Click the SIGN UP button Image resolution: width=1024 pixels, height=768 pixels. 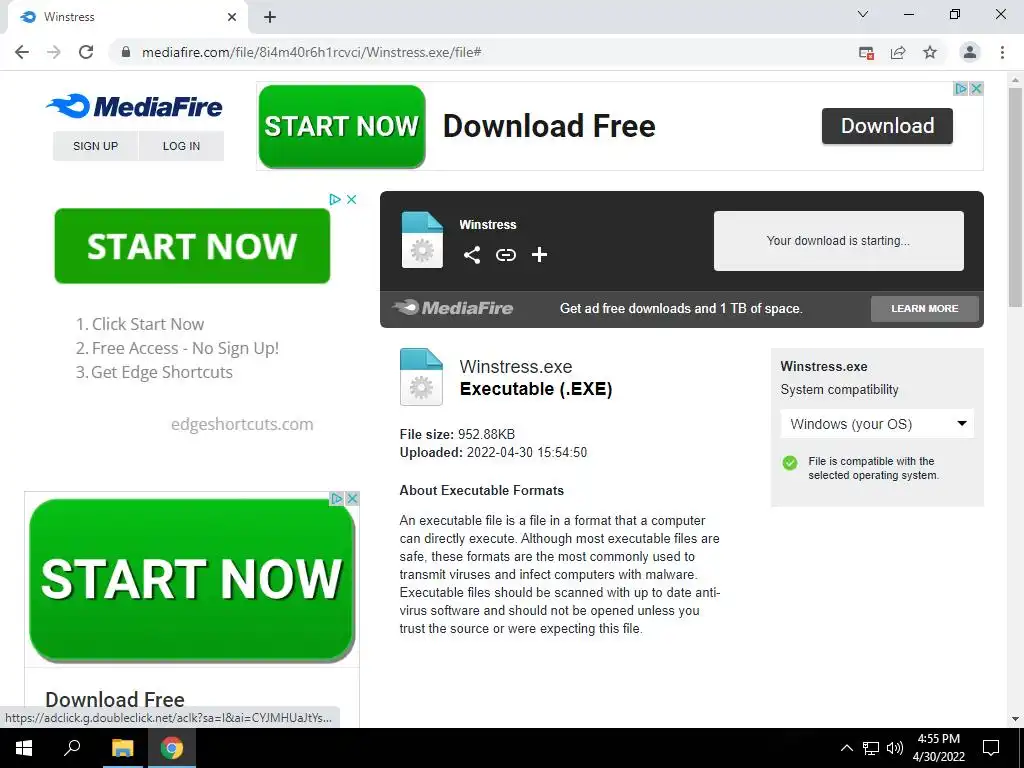[95, 146]
